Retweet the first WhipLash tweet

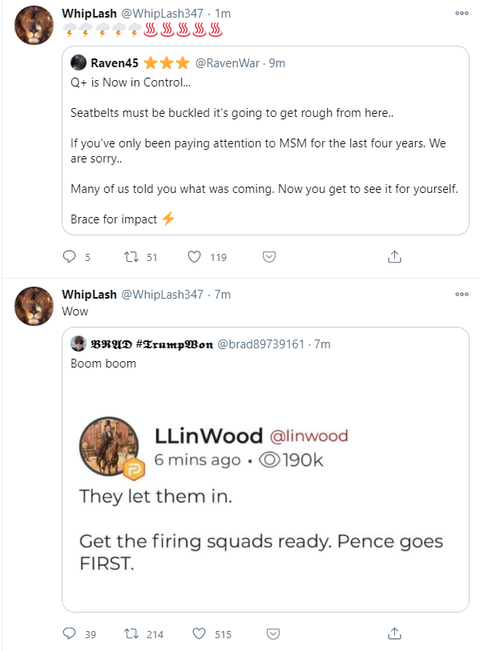[x=132, y=257]
